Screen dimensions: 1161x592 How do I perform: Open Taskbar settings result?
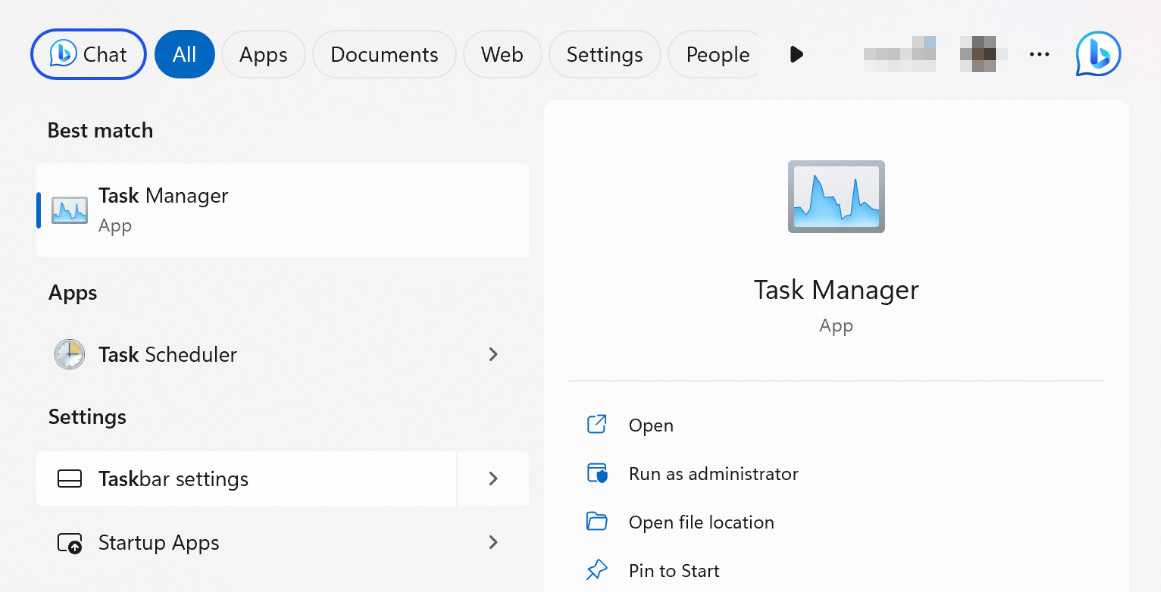click(246, 479)
